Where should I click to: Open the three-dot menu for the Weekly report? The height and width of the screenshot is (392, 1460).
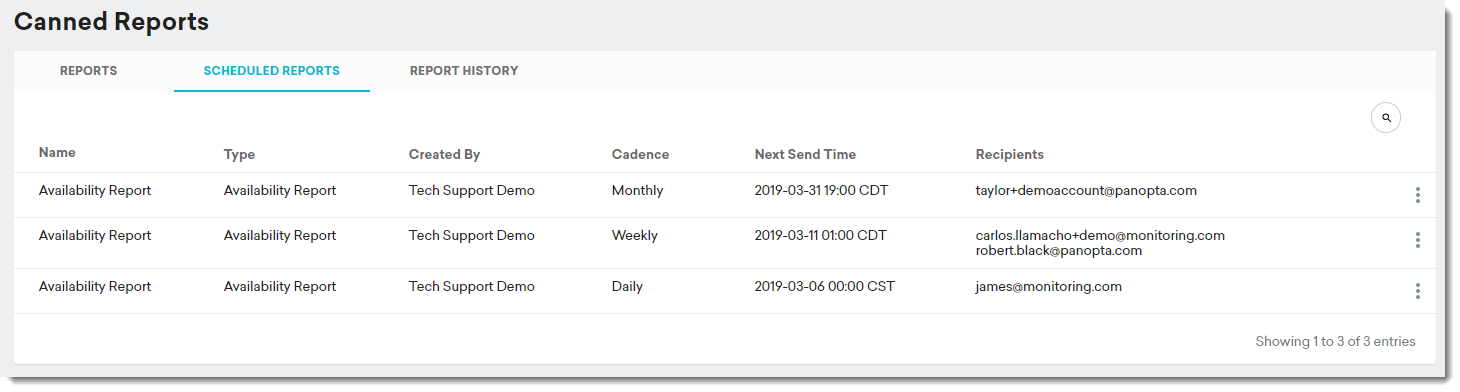click(x=1418, y=240)
